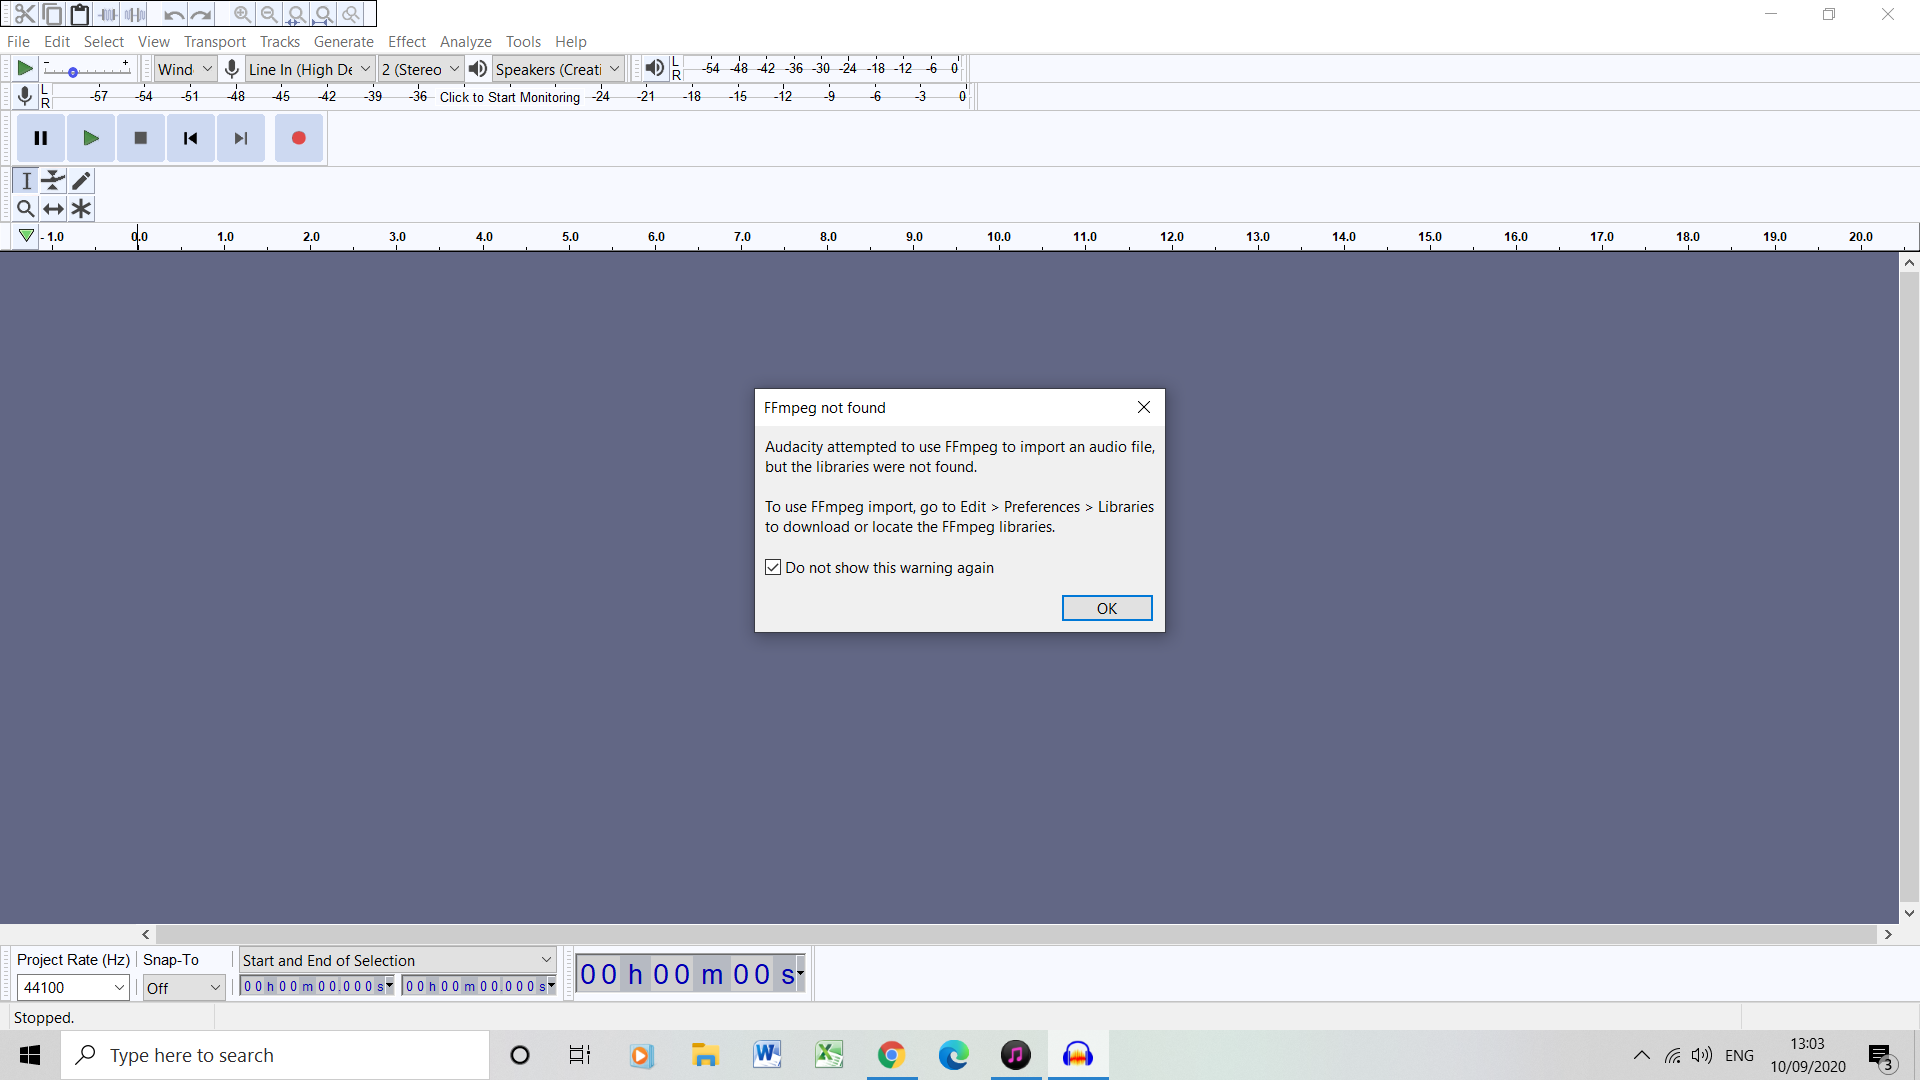Adjust the play-at-speed slider knob
Viewport: 1920px width, 1080px height.
73,72
